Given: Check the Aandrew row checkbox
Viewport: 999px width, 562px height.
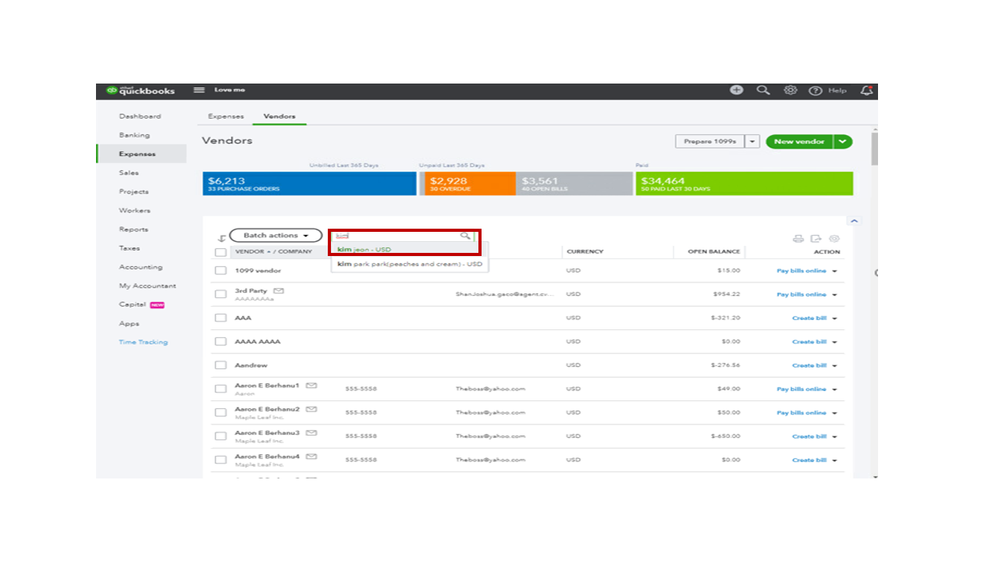Looking at the screenshot, I should [x=220, y=365].
